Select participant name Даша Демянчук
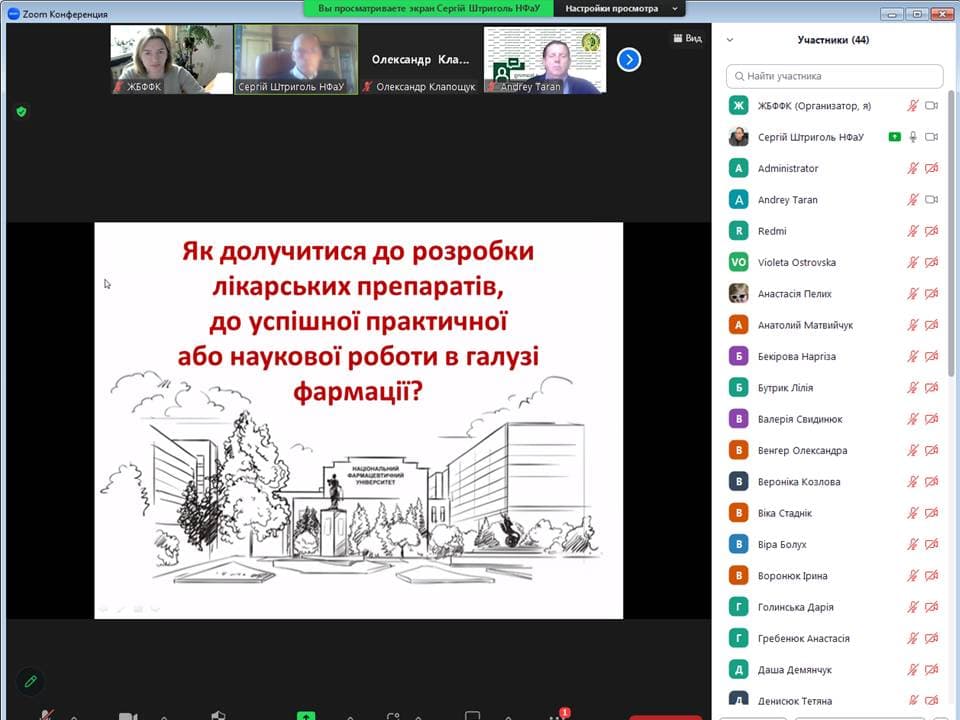Image resolution: width=960 pixels, height=720 pixels. (795, 670)
